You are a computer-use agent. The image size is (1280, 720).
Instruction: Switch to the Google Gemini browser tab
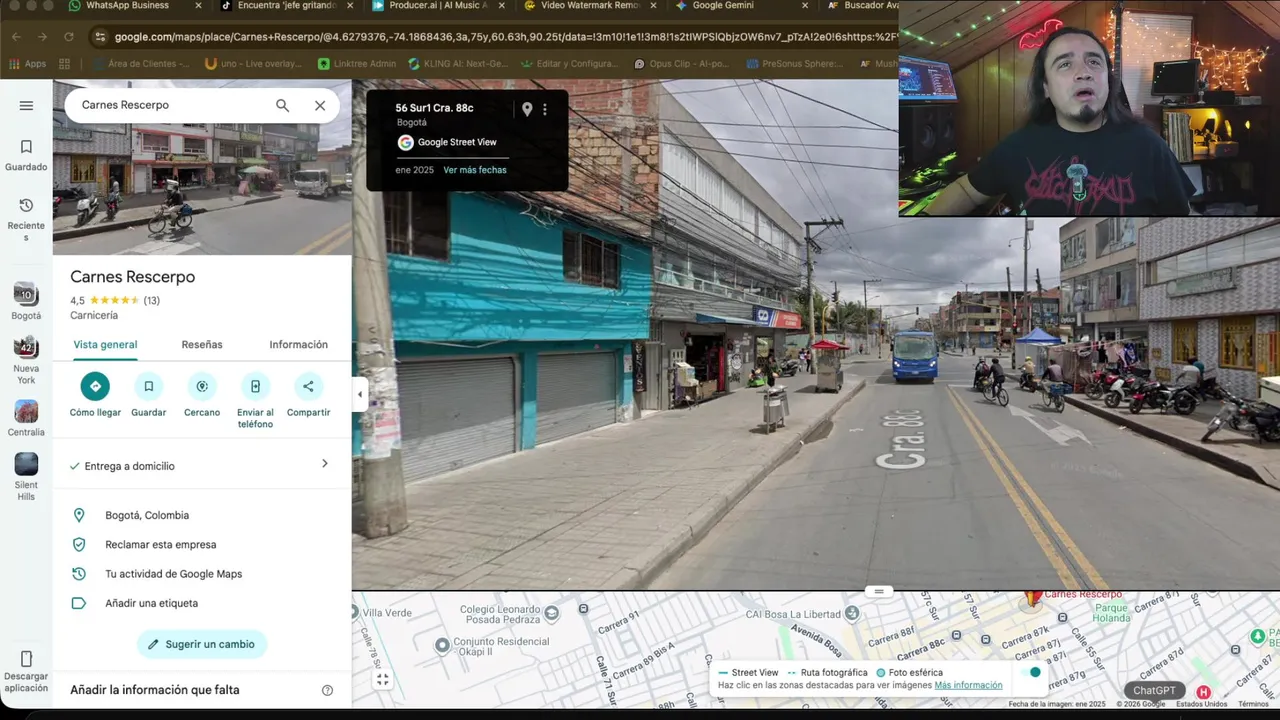pyautogui.click(x=722, y=6)
